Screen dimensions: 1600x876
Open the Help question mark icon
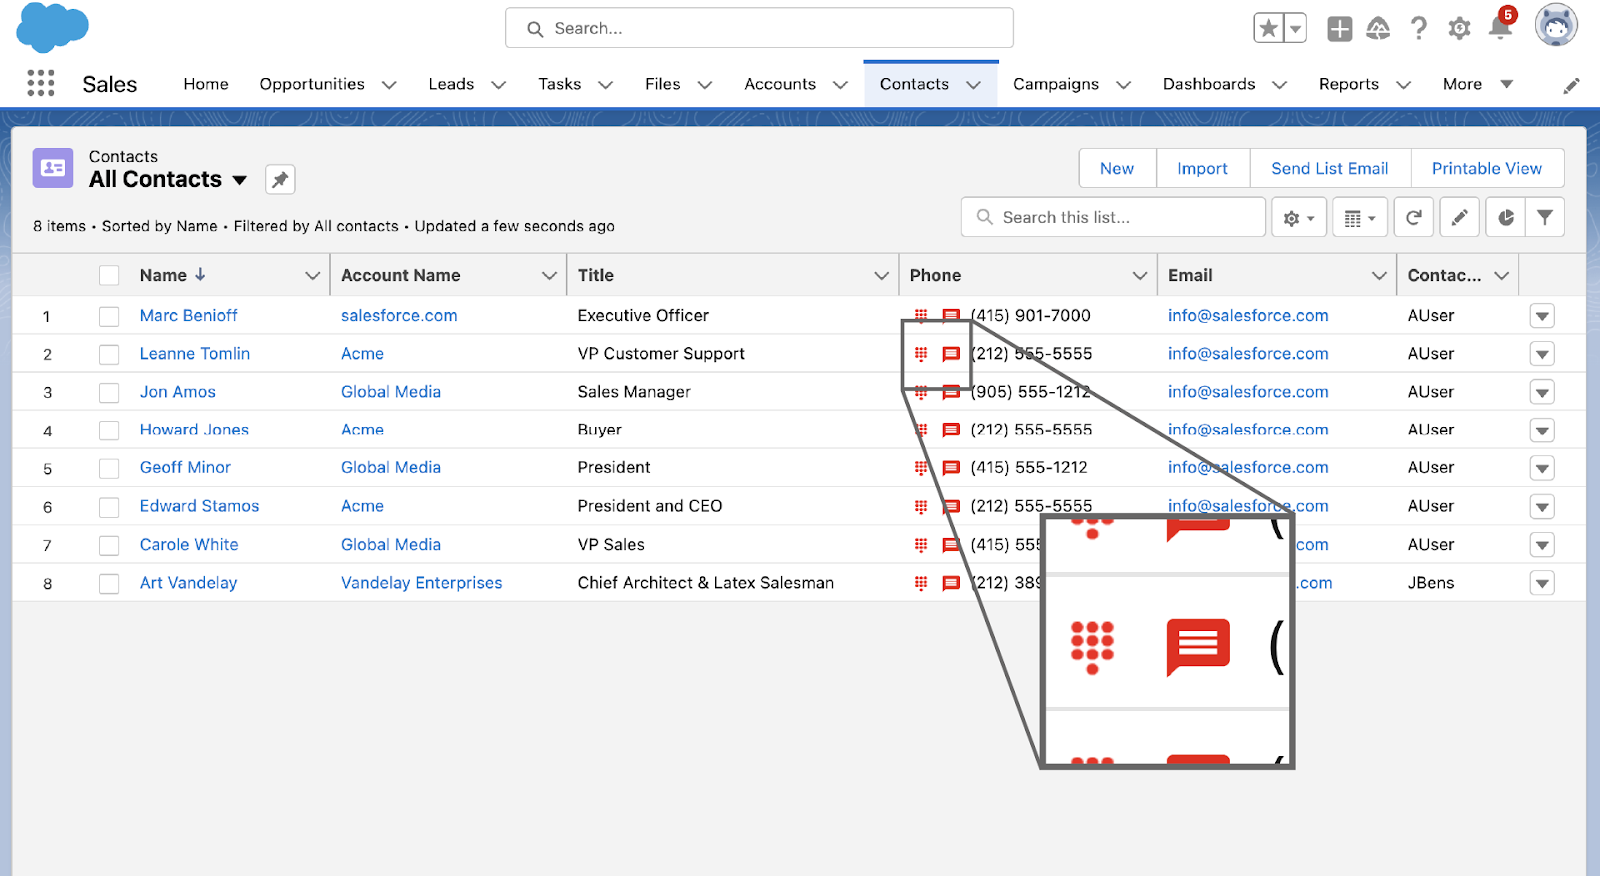(1418, 28)
